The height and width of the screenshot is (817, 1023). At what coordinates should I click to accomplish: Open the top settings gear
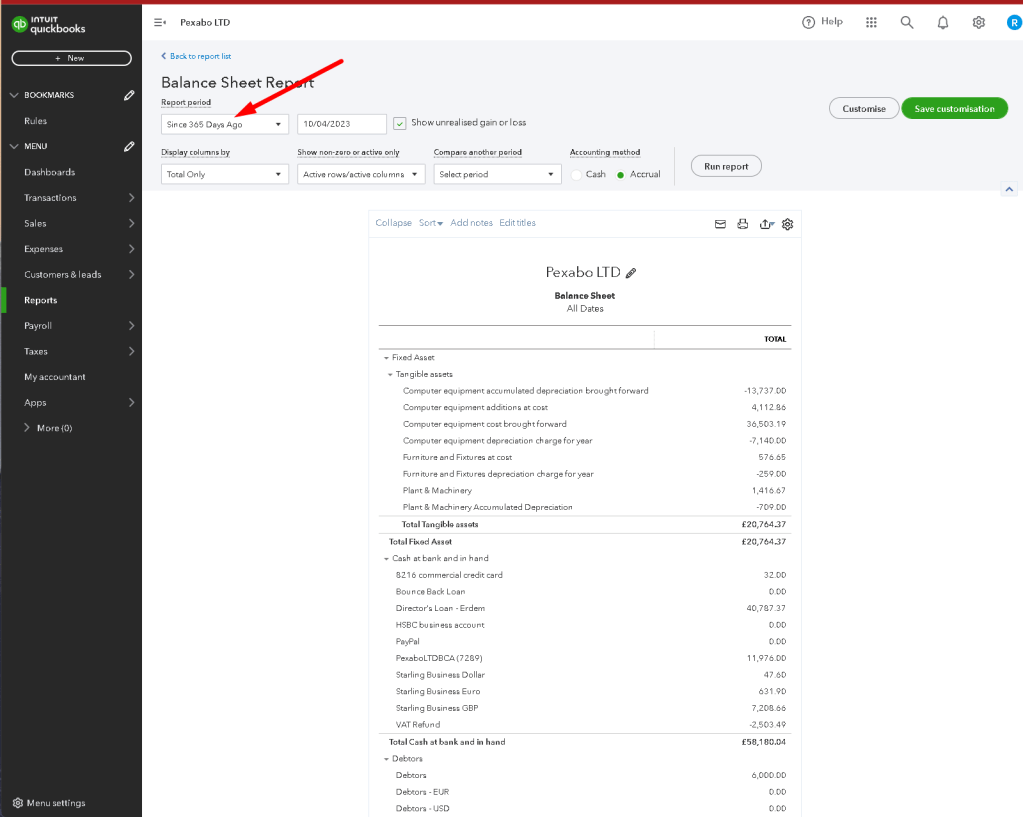point(979,22)
